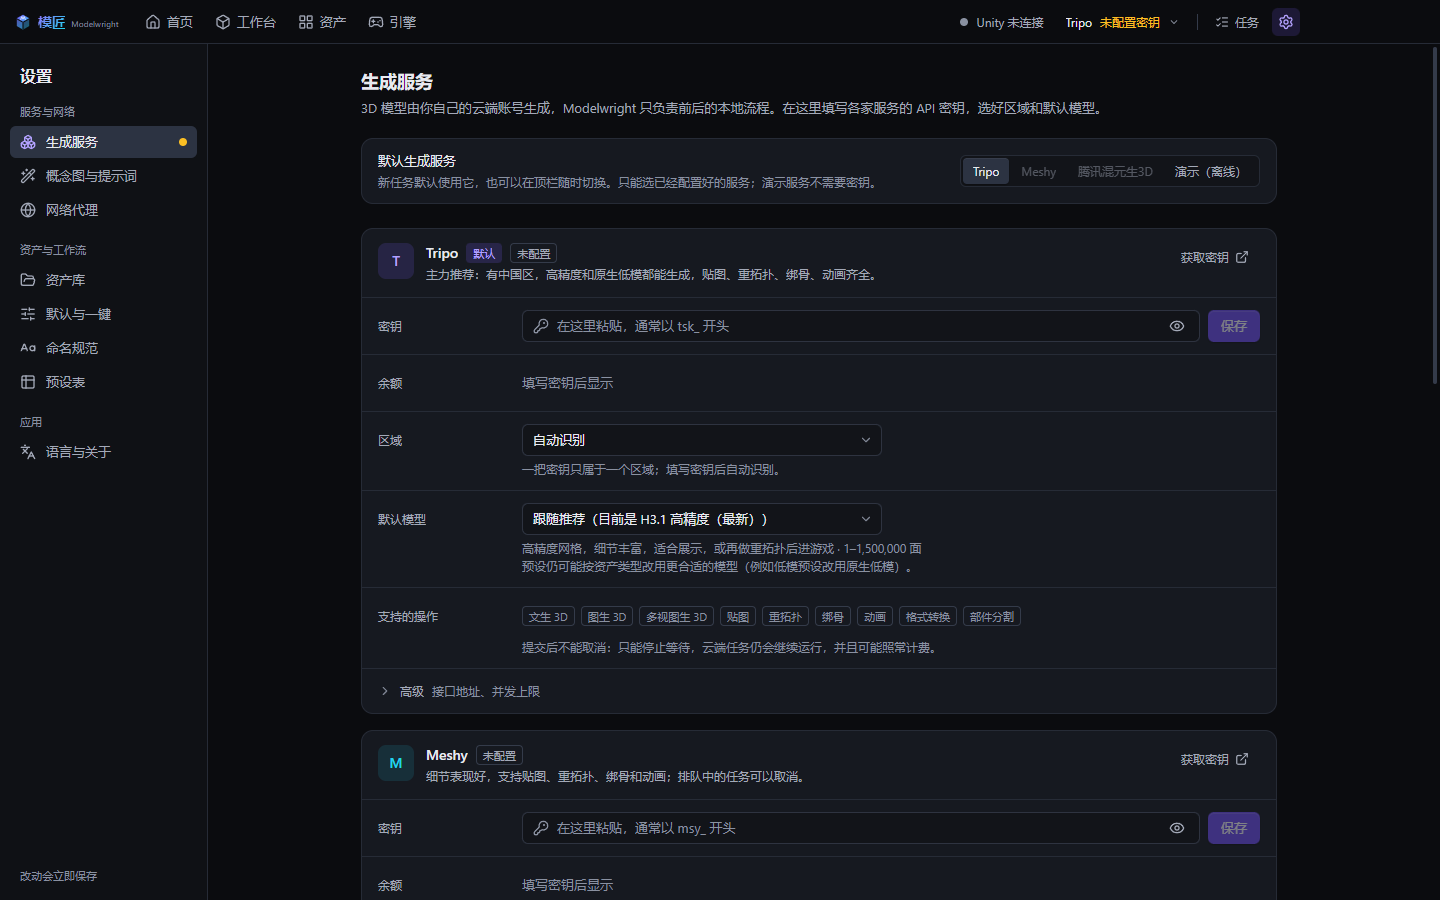Click the 重拓扑 operation tag
This screenshot has height=900, width=1440.
click(x=785, y=617)
